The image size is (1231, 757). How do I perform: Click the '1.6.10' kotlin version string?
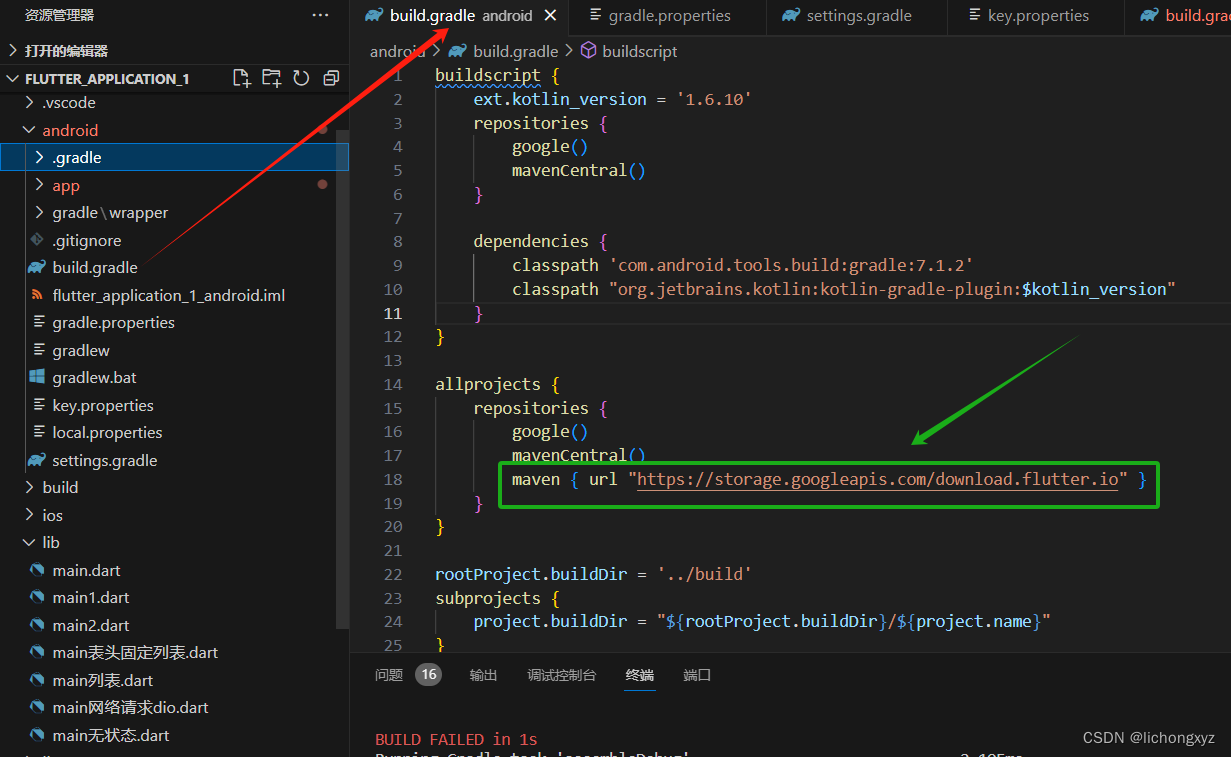(714, 99)
